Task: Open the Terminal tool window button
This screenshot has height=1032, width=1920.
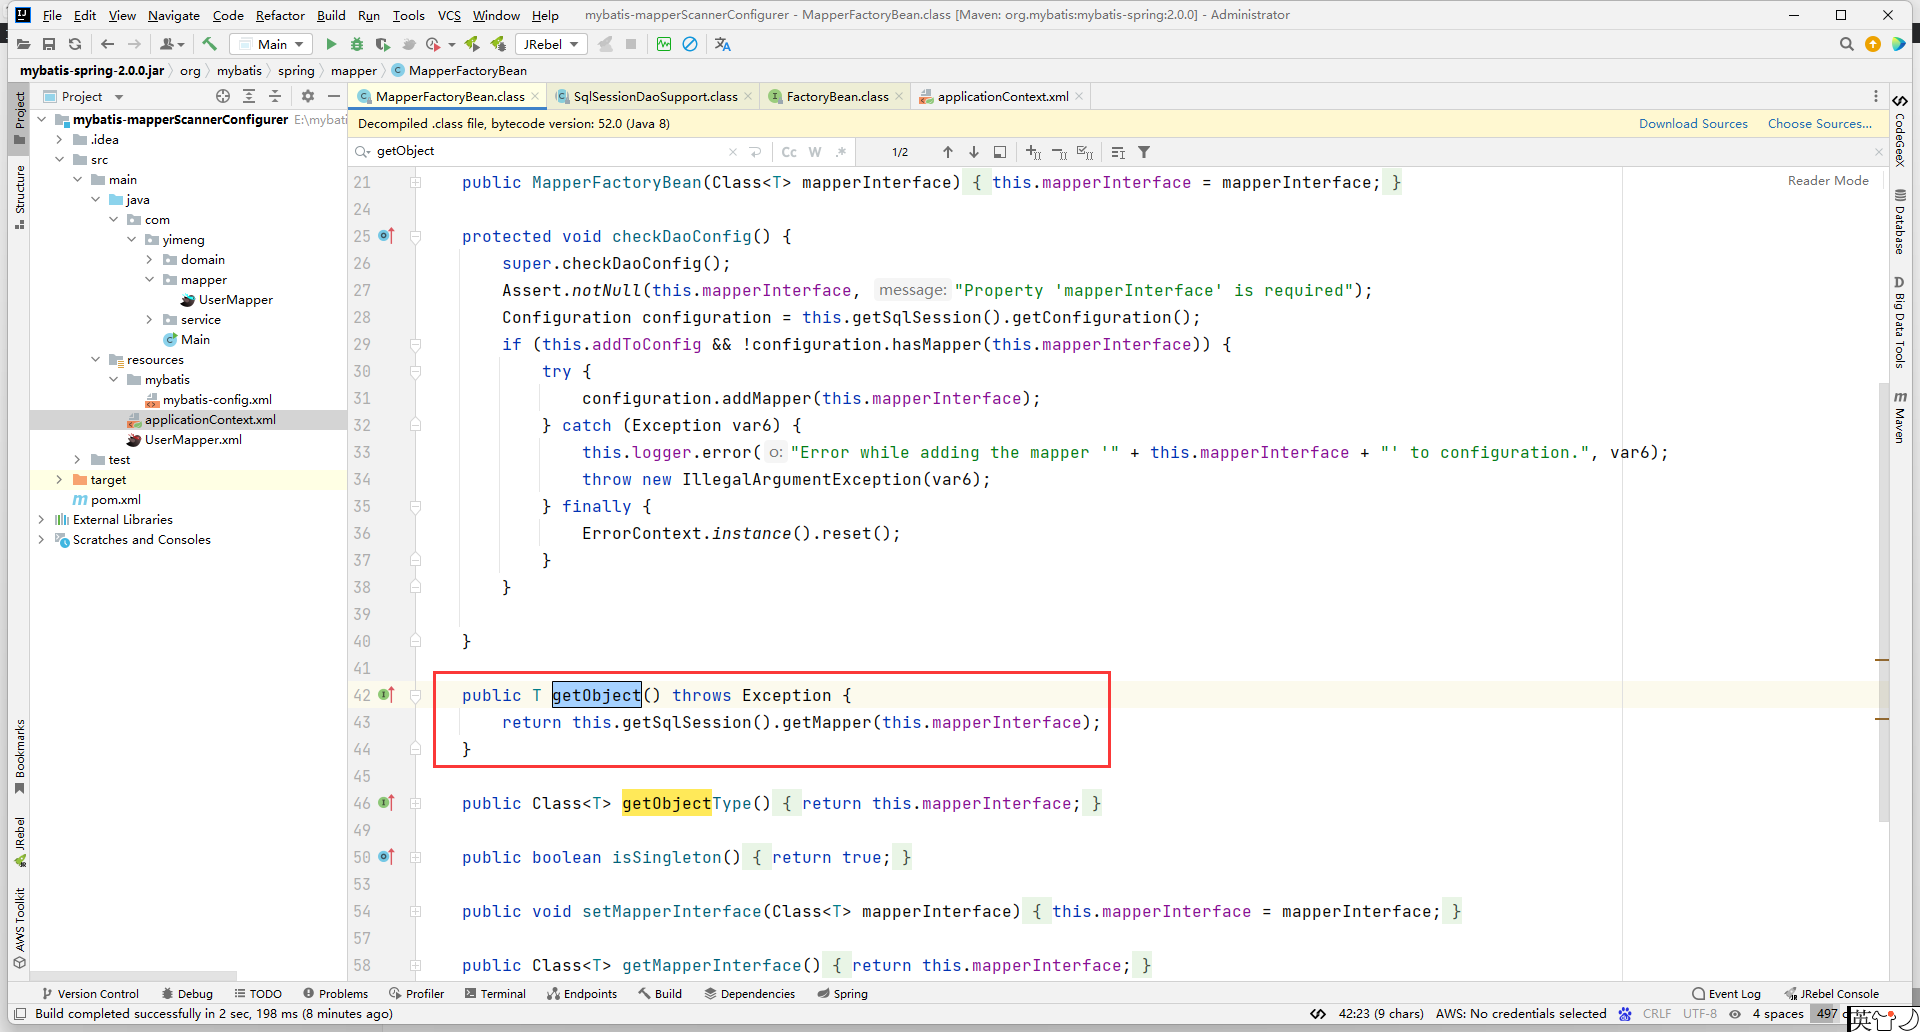Action: tap(495, 994)
